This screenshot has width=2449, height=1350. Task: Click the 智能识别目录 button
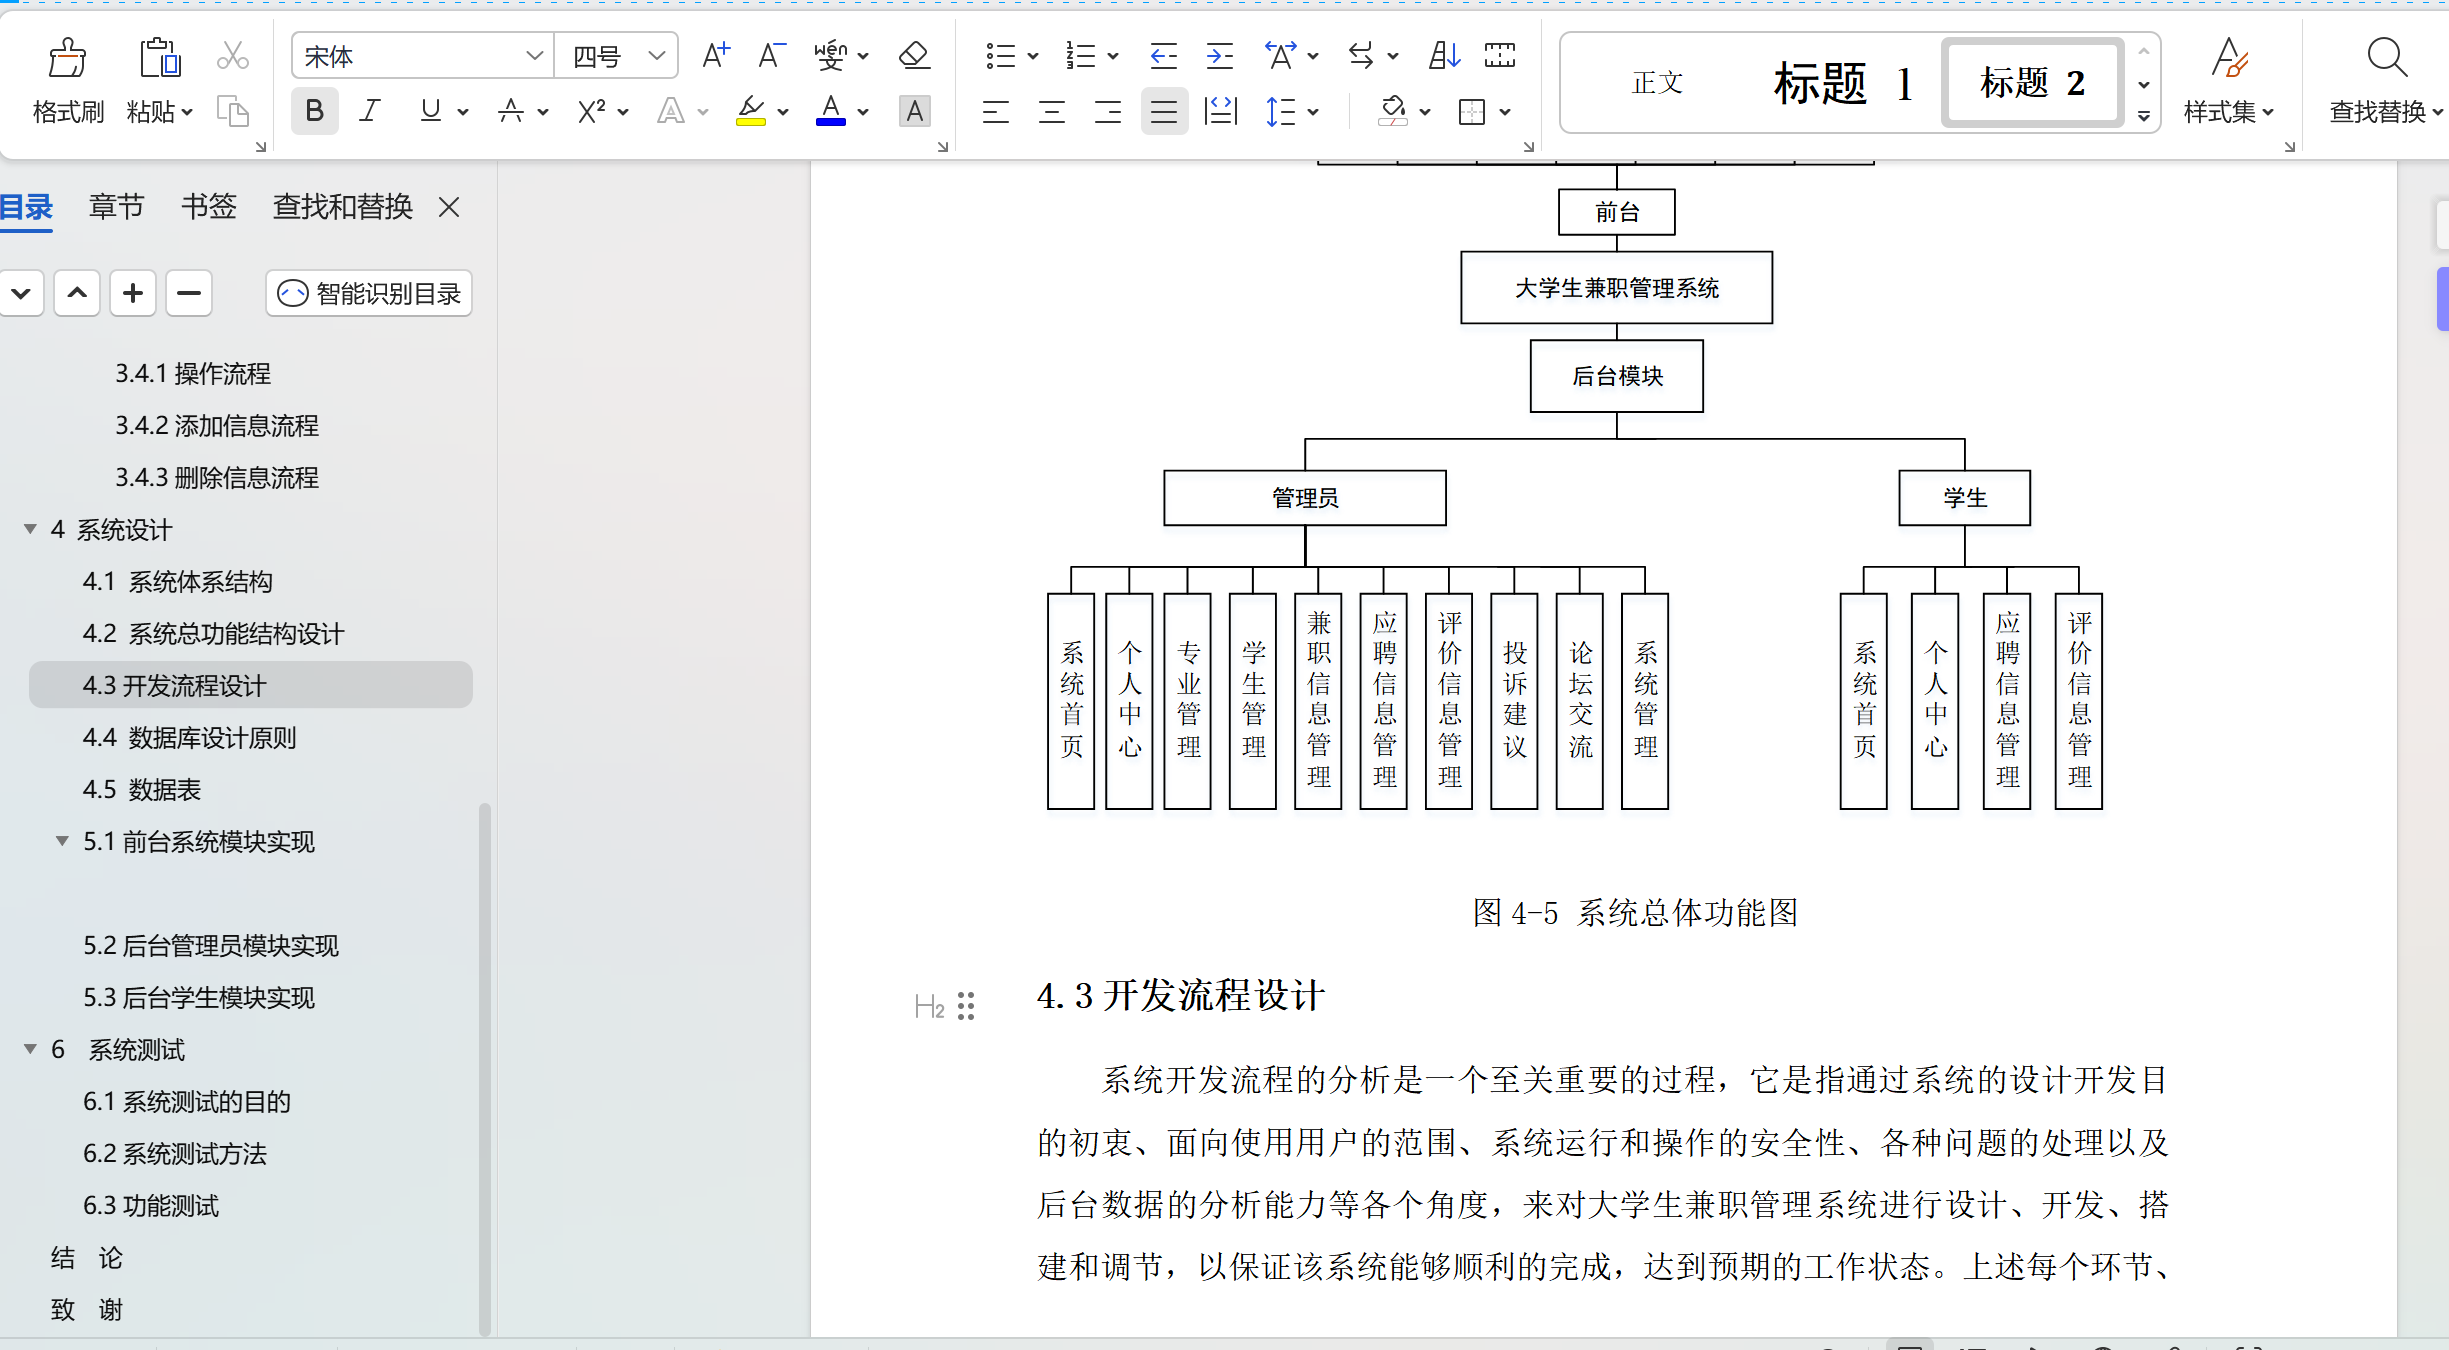(x=369, y=294)
